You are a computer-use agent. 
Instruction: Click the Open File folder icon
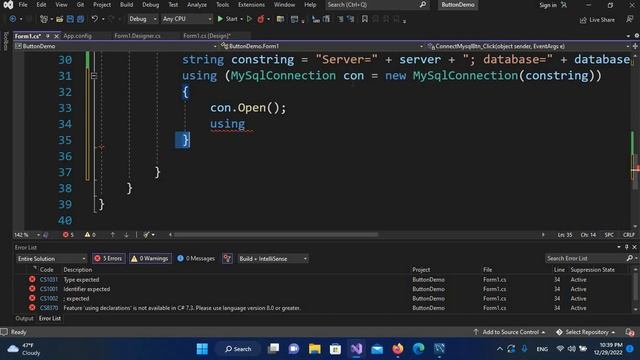point(60,19)
